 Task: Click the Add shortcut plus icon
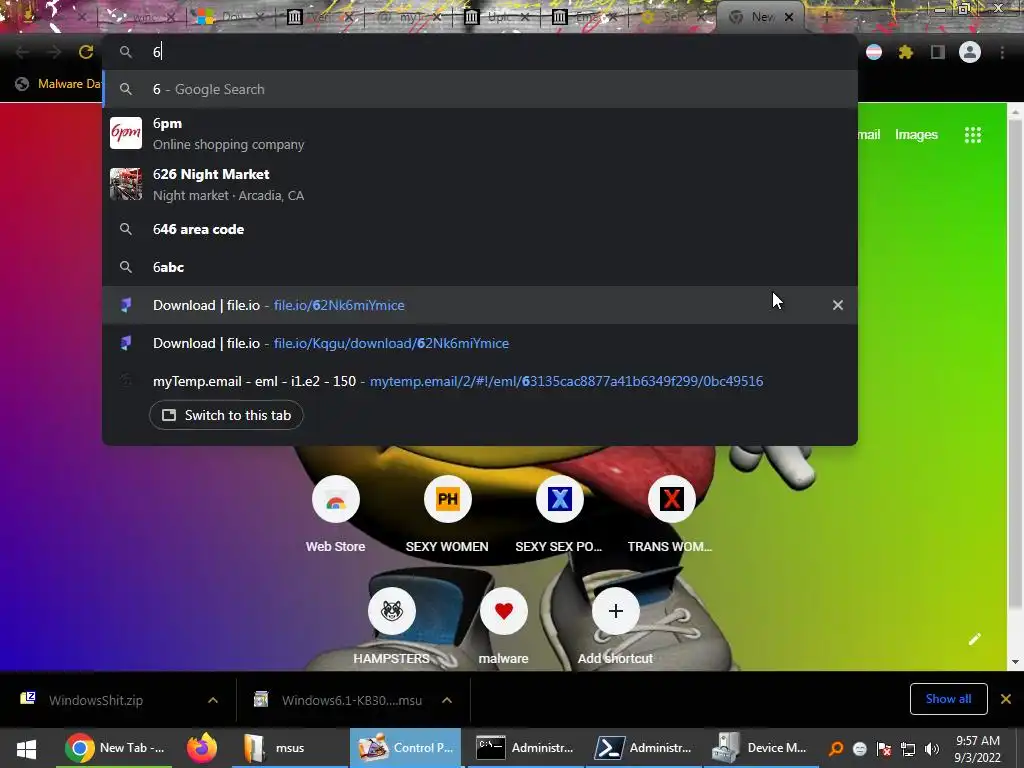[x=615, y=611]
